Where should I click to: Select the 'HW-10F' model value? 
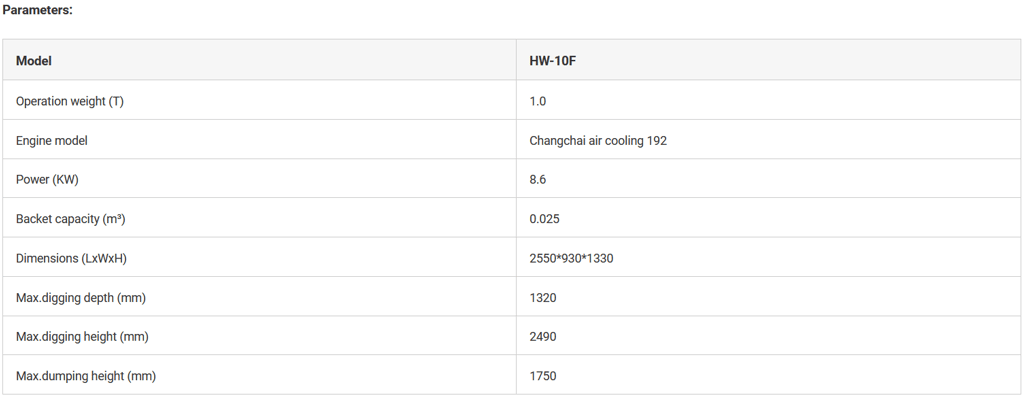552,61
